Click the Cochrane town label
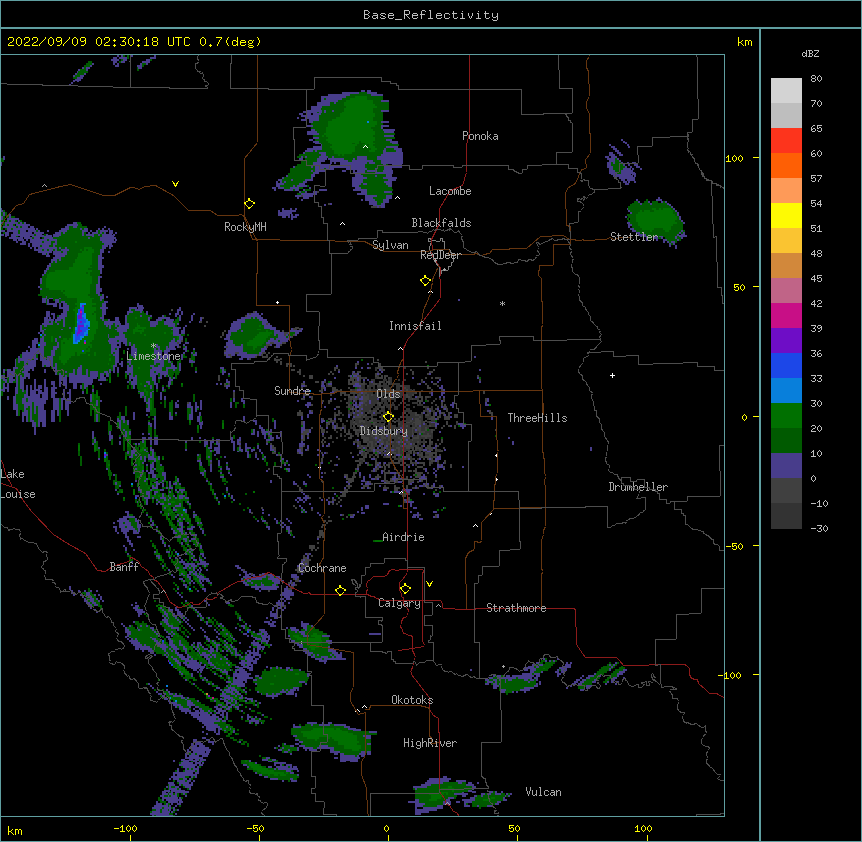The width and height of the screenshot is (862, 842). coord(322,568)
